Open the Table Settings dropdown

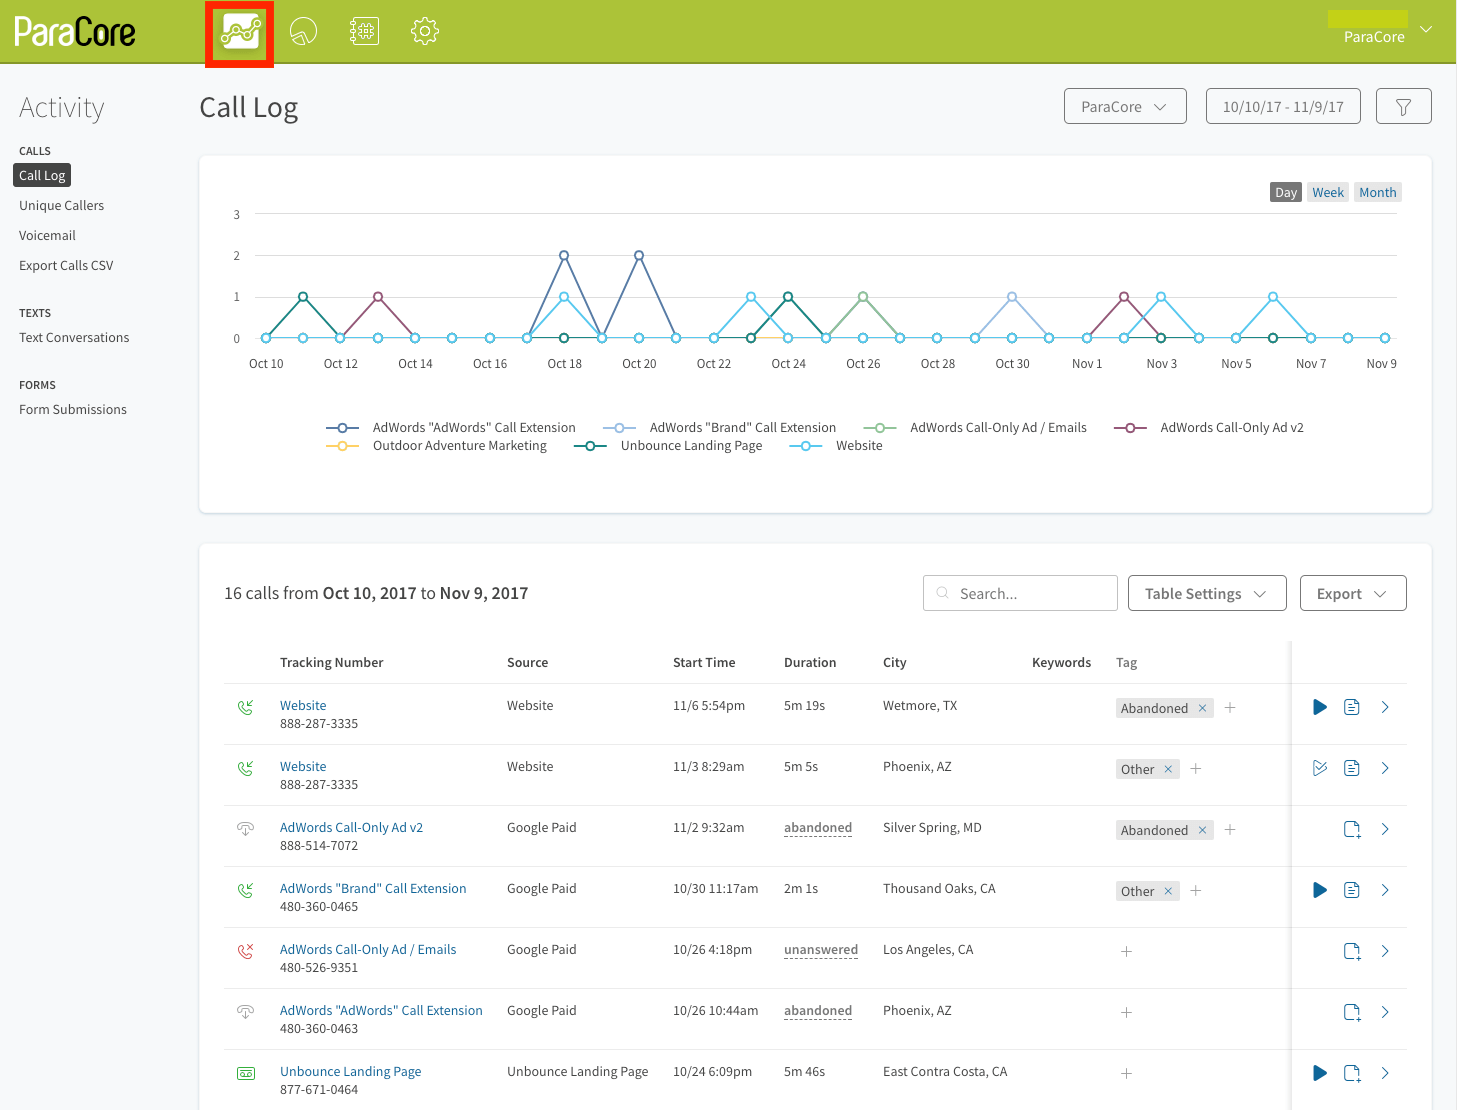[x=1207, y=593]
